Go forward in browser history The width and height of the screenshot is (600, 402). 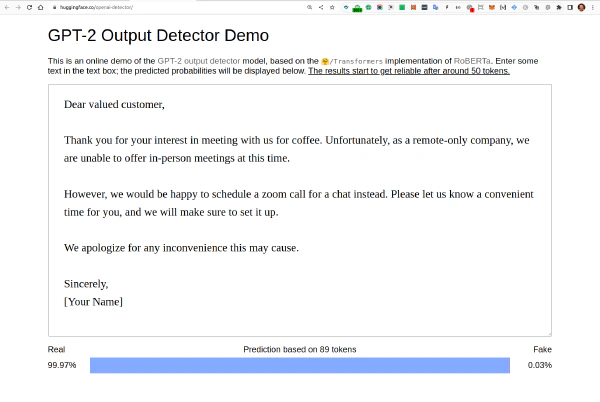point(18,7)
